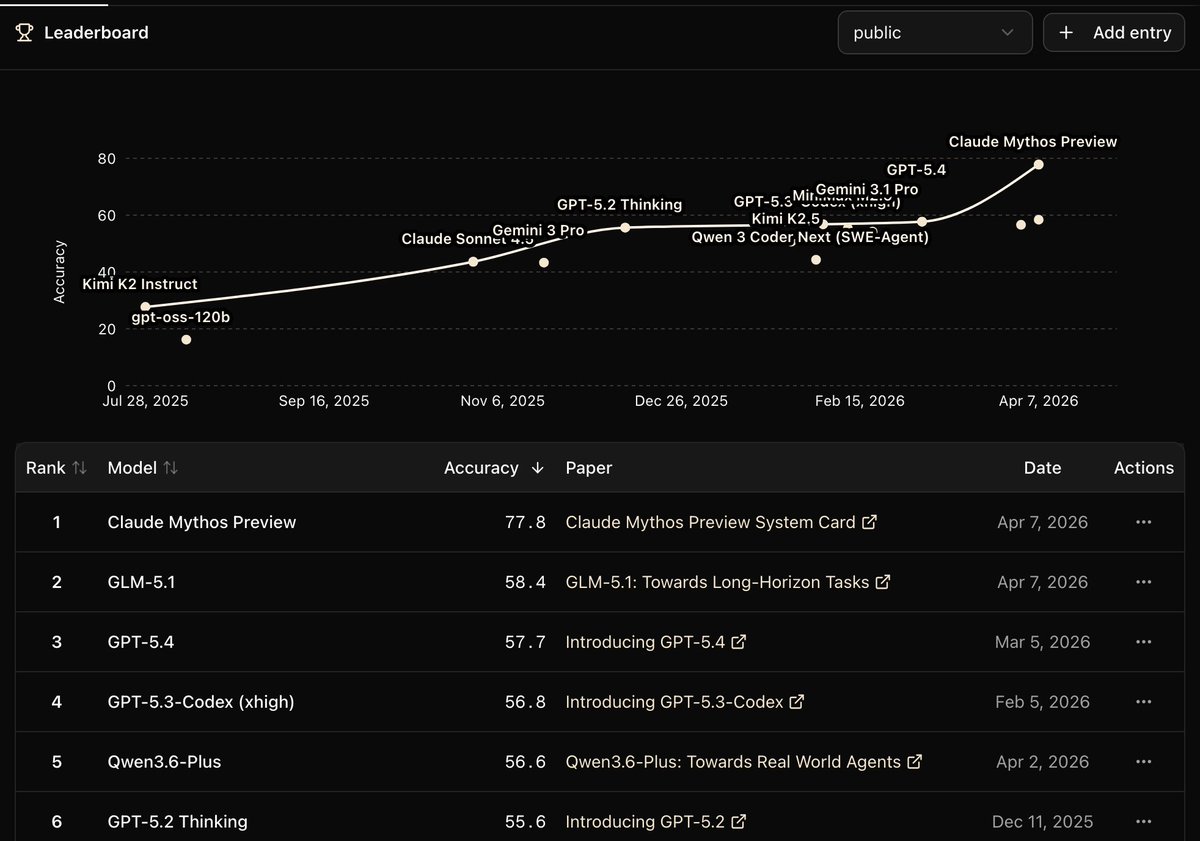
Task: Open actions menu for Claude Mythos Preview row
Action: 1144,522
